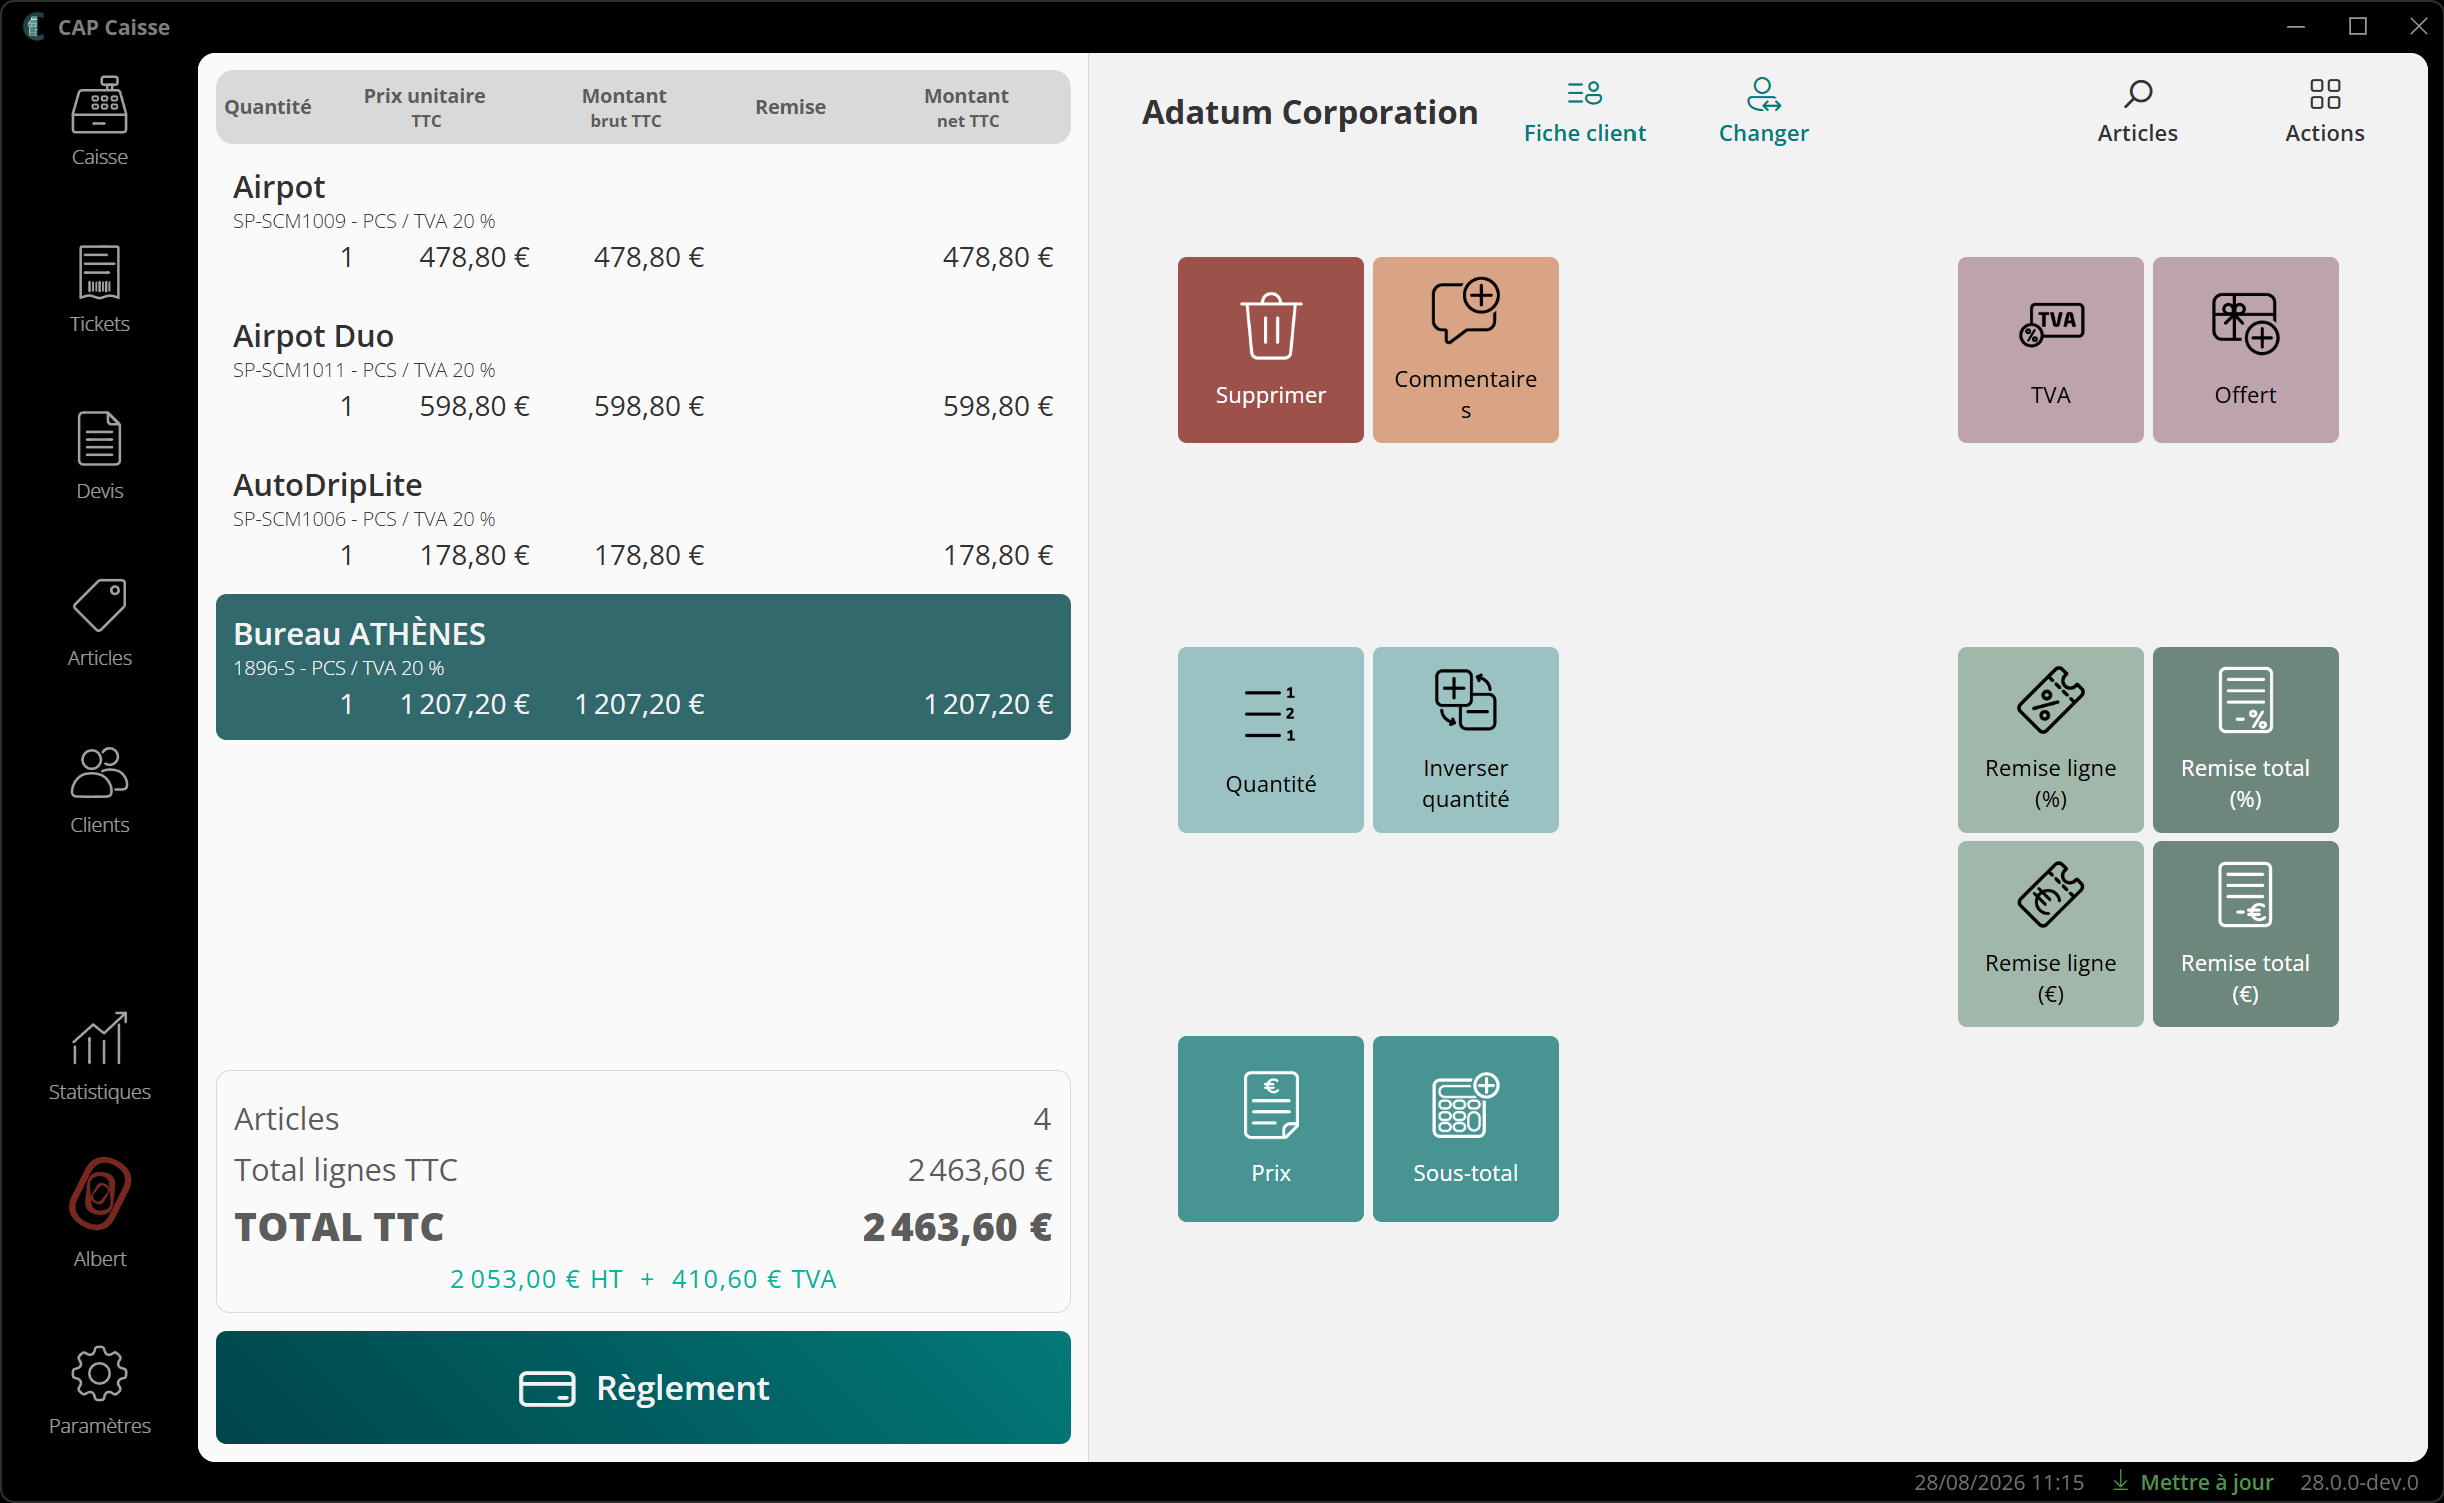The image size is (2444, 1503).
Task: Click the date 28/08/2026 11:15
Action: click(1998, 1482)
